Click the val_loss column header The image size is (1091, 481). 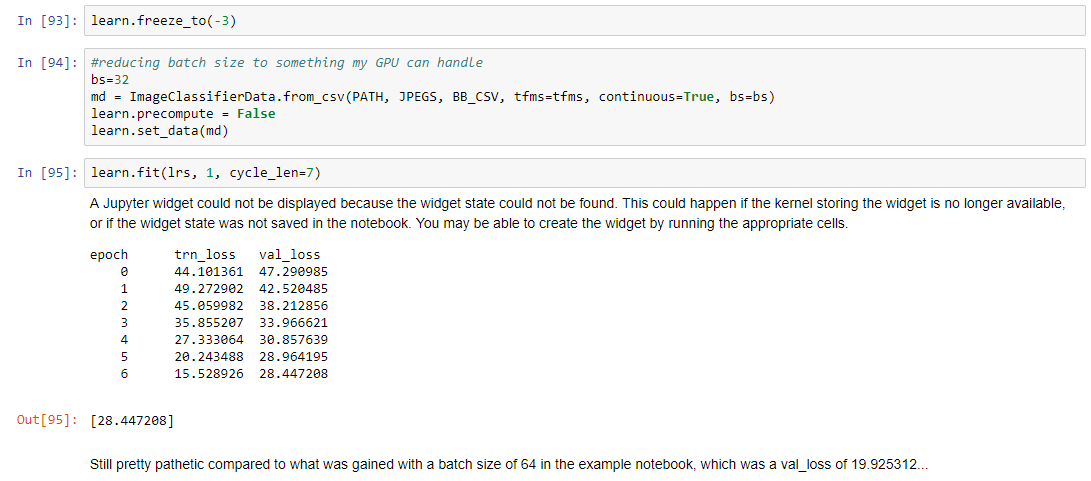[289, 255]
